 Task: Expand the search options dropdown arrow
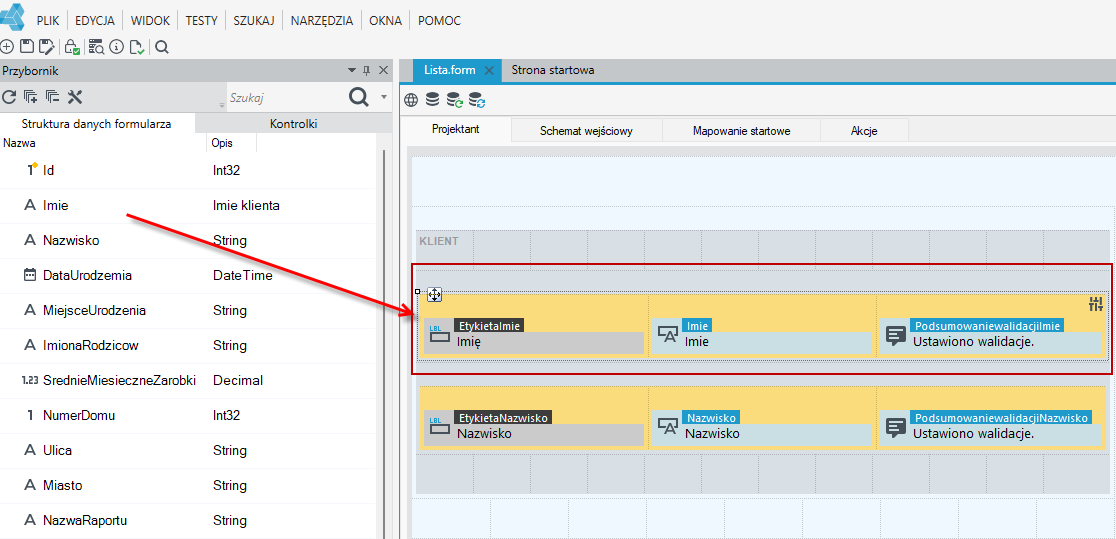[x=384, y=97]
